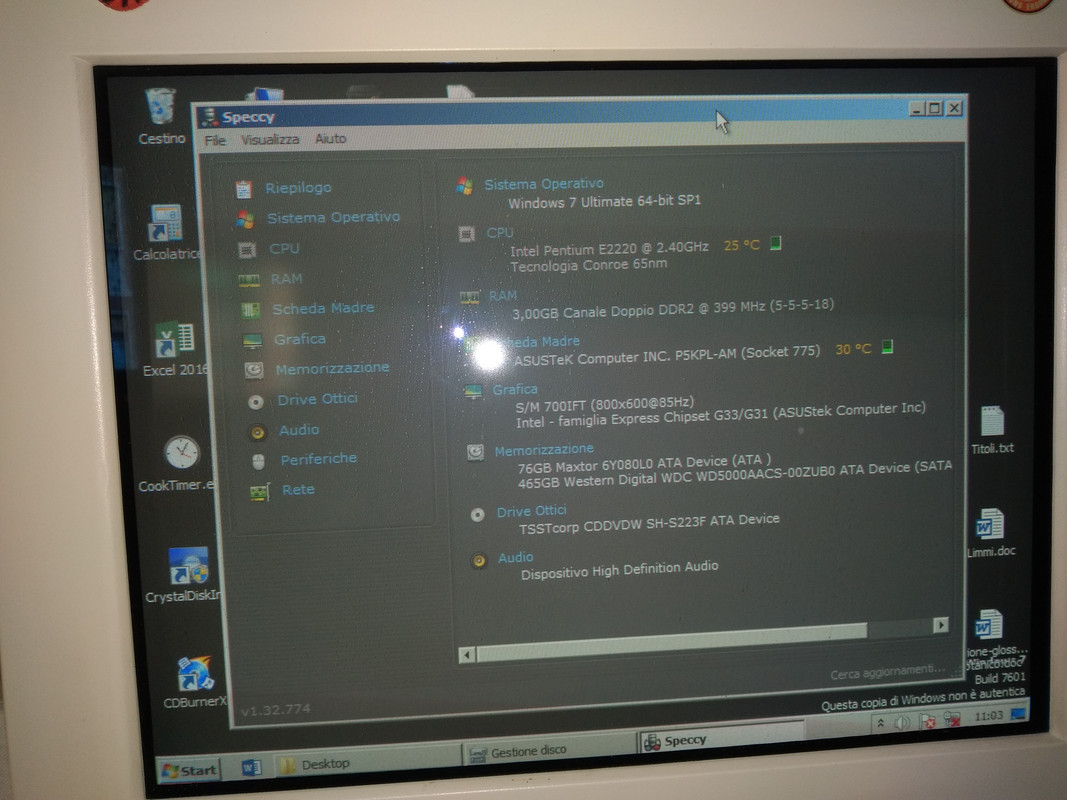Click the Drive Ottici heading in summary
This screenshot has height=800, width=1067.
pos(531,511)
